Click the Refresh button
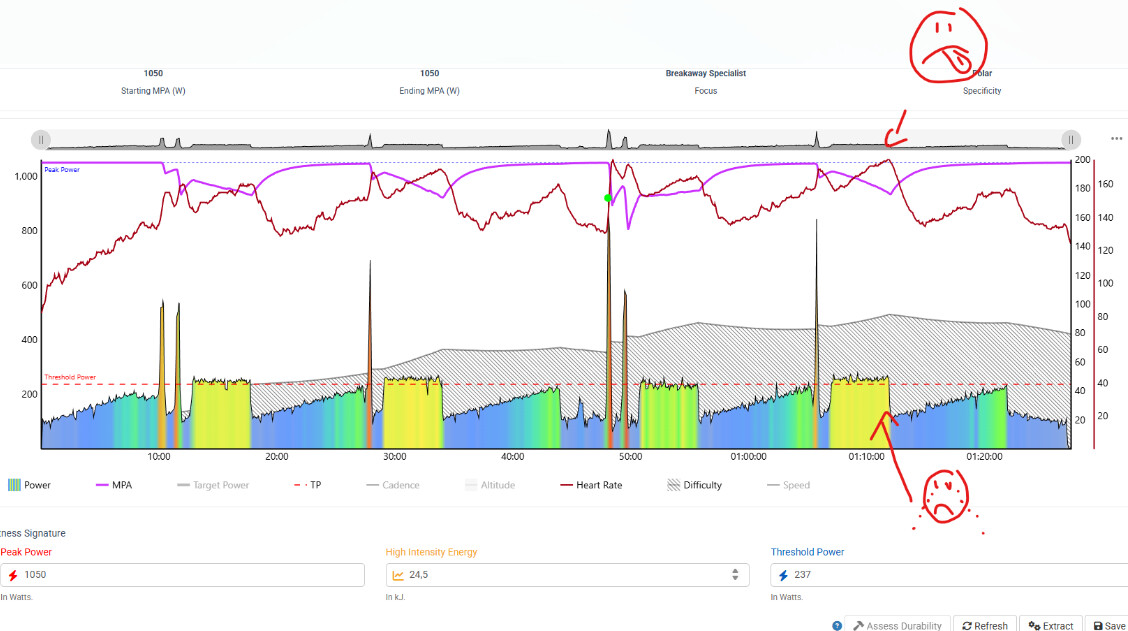The width and height of the screenshot is (1128, 631). [x=984, y=625]
